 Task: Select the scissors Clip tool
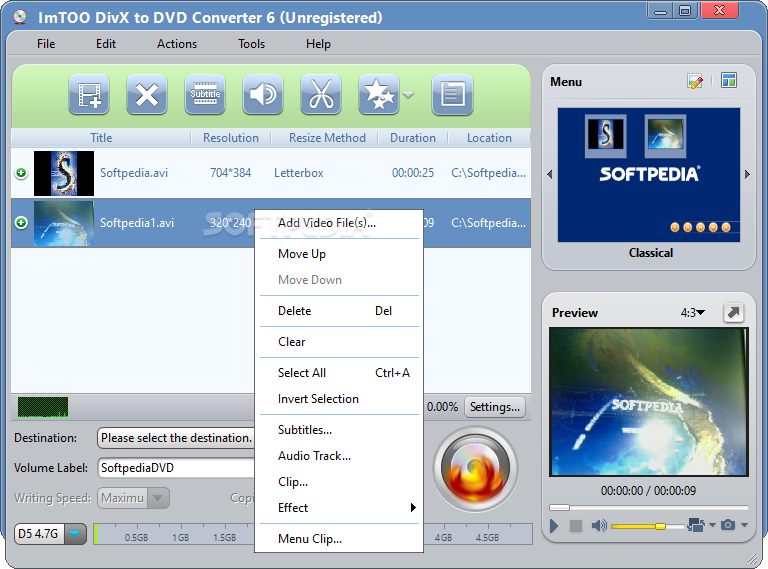click(x=321, y=95)
